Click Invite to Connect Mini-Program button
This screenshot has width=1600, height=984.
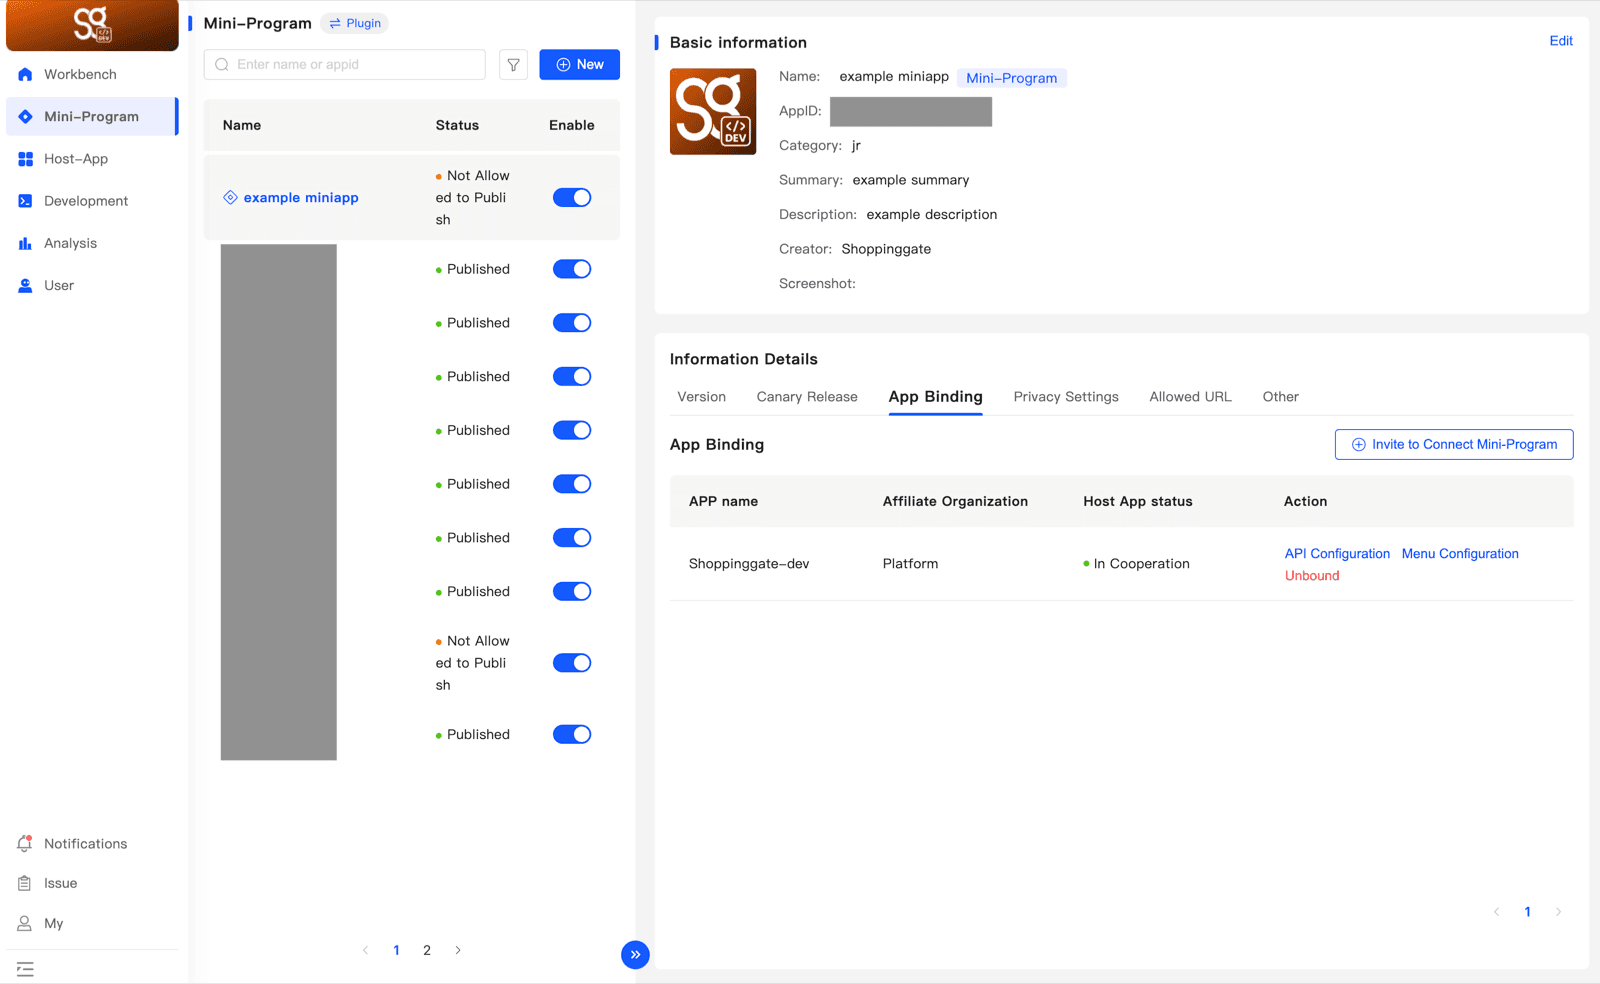[1454, 445]
